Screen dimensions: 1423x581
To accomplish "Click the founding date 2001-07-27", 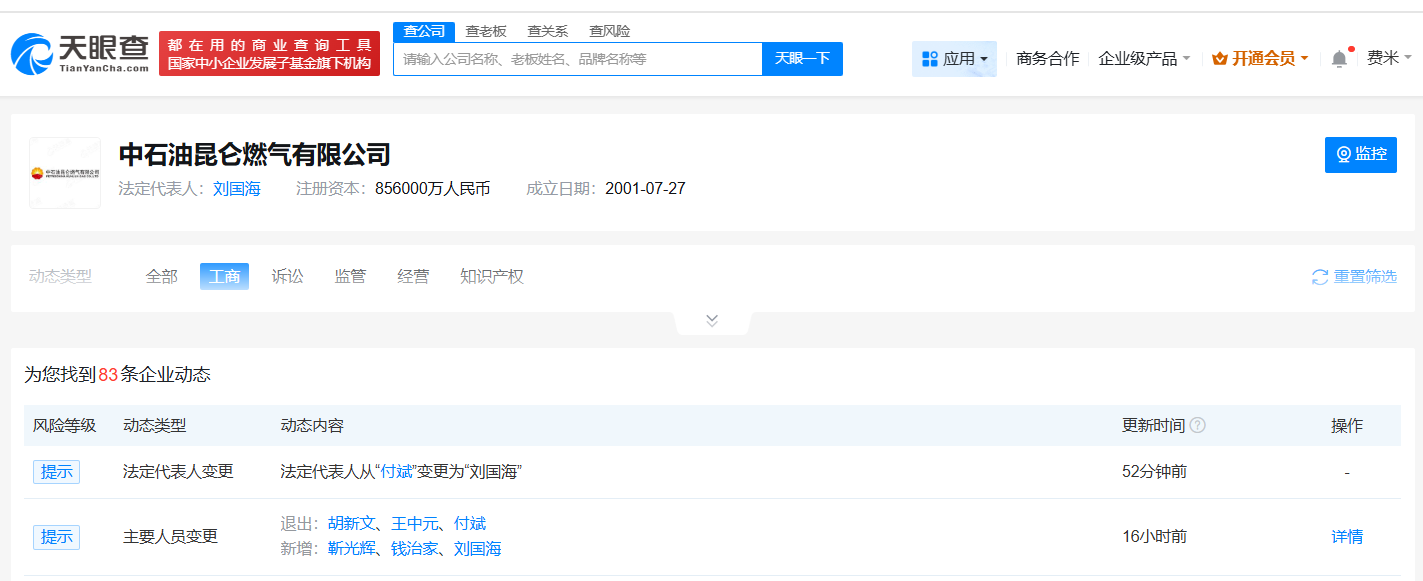I will pos(645,188).
